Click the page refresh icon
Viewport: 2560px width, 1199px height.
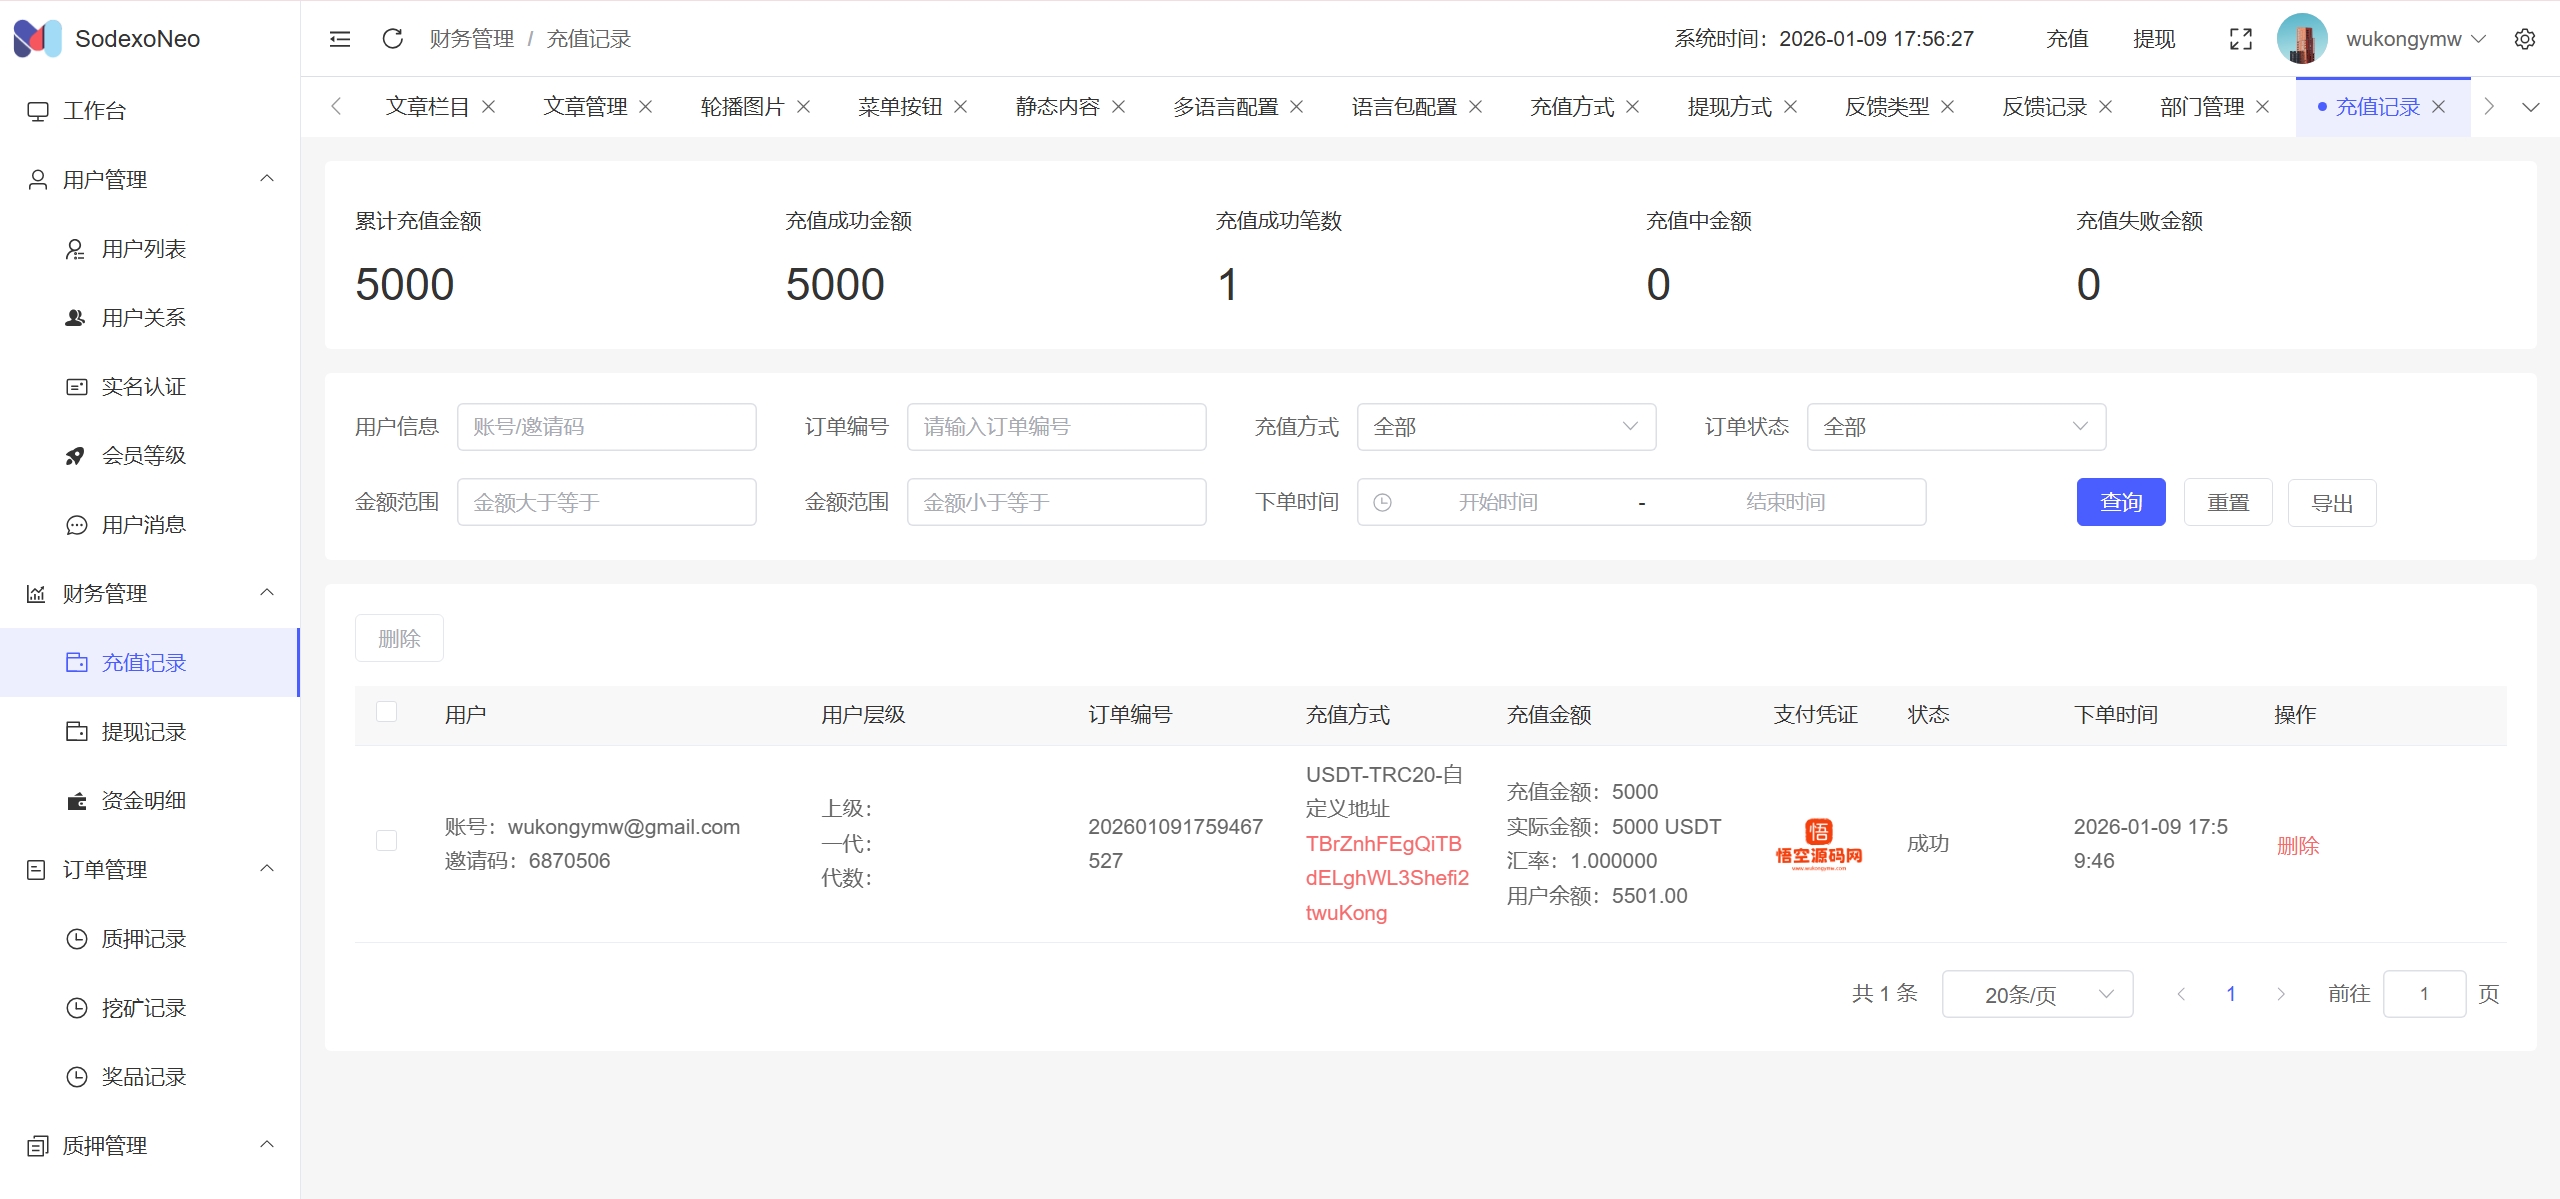pyautogui.click(x=392, y=39)
